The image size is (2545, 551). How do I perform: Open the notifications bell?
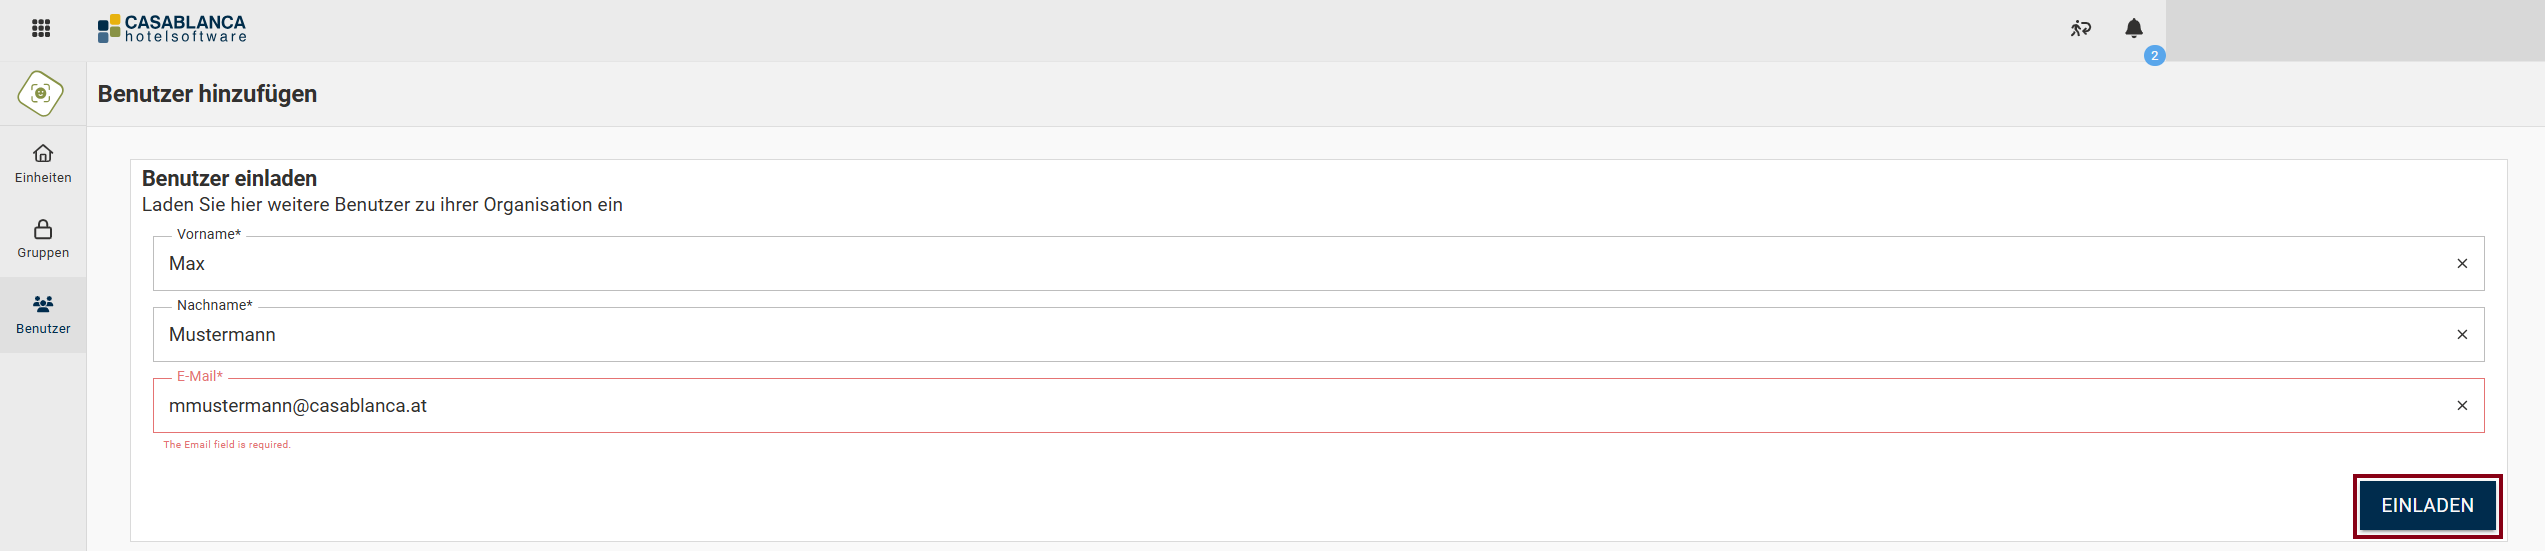tap(2133, 28)
